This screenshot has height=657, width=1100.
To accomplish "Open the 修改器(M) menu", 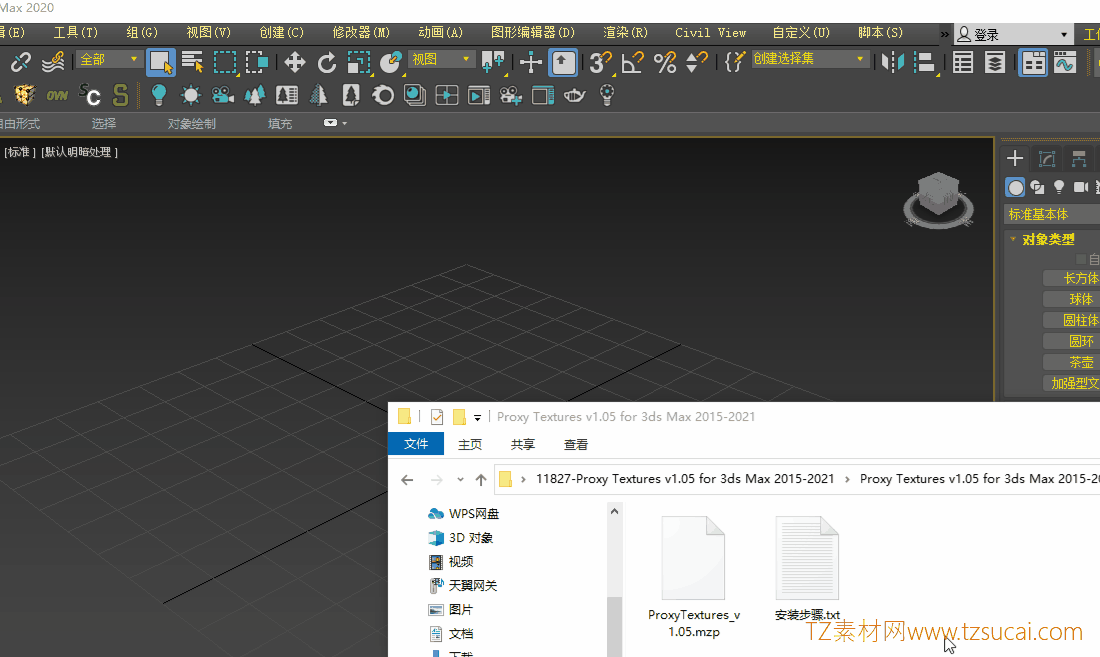I will pyautogui.click(x=361, y=32).
